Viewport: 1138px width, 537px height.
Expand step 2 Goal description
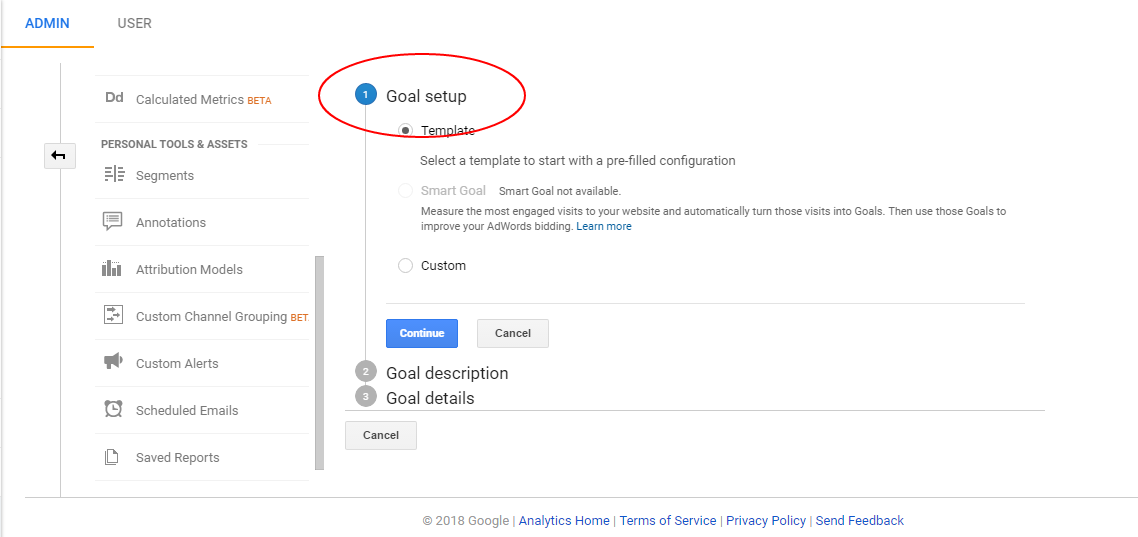(447, 373)
